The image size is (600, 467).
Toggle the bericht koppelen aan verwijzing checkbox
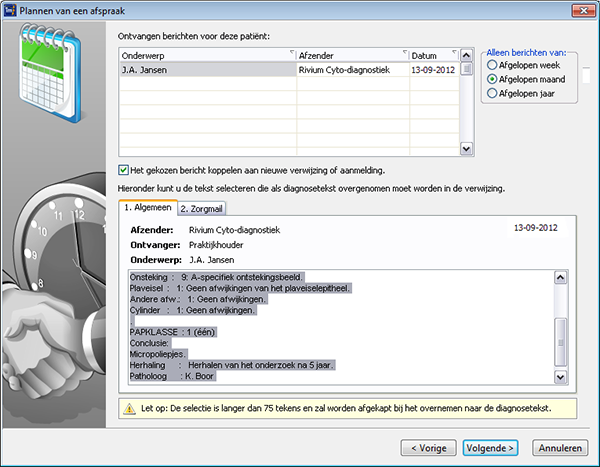coord(123,170)
